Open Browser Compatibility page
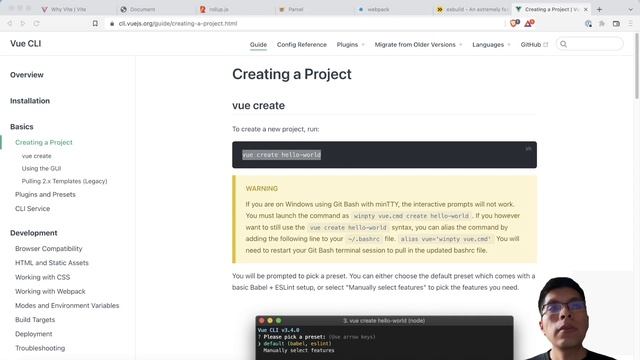The image size is (640, 360). [x=49, y=249]
